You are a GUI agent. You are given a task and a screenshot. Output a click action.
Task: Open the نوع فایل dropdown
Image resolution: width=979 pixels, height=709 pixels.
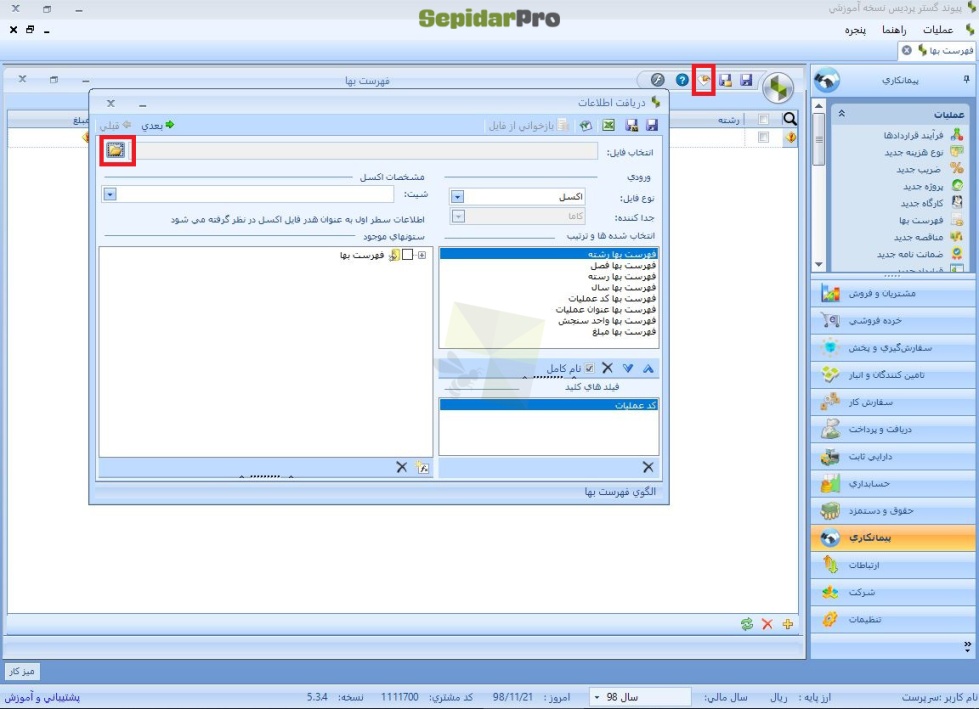coord(457,197)
